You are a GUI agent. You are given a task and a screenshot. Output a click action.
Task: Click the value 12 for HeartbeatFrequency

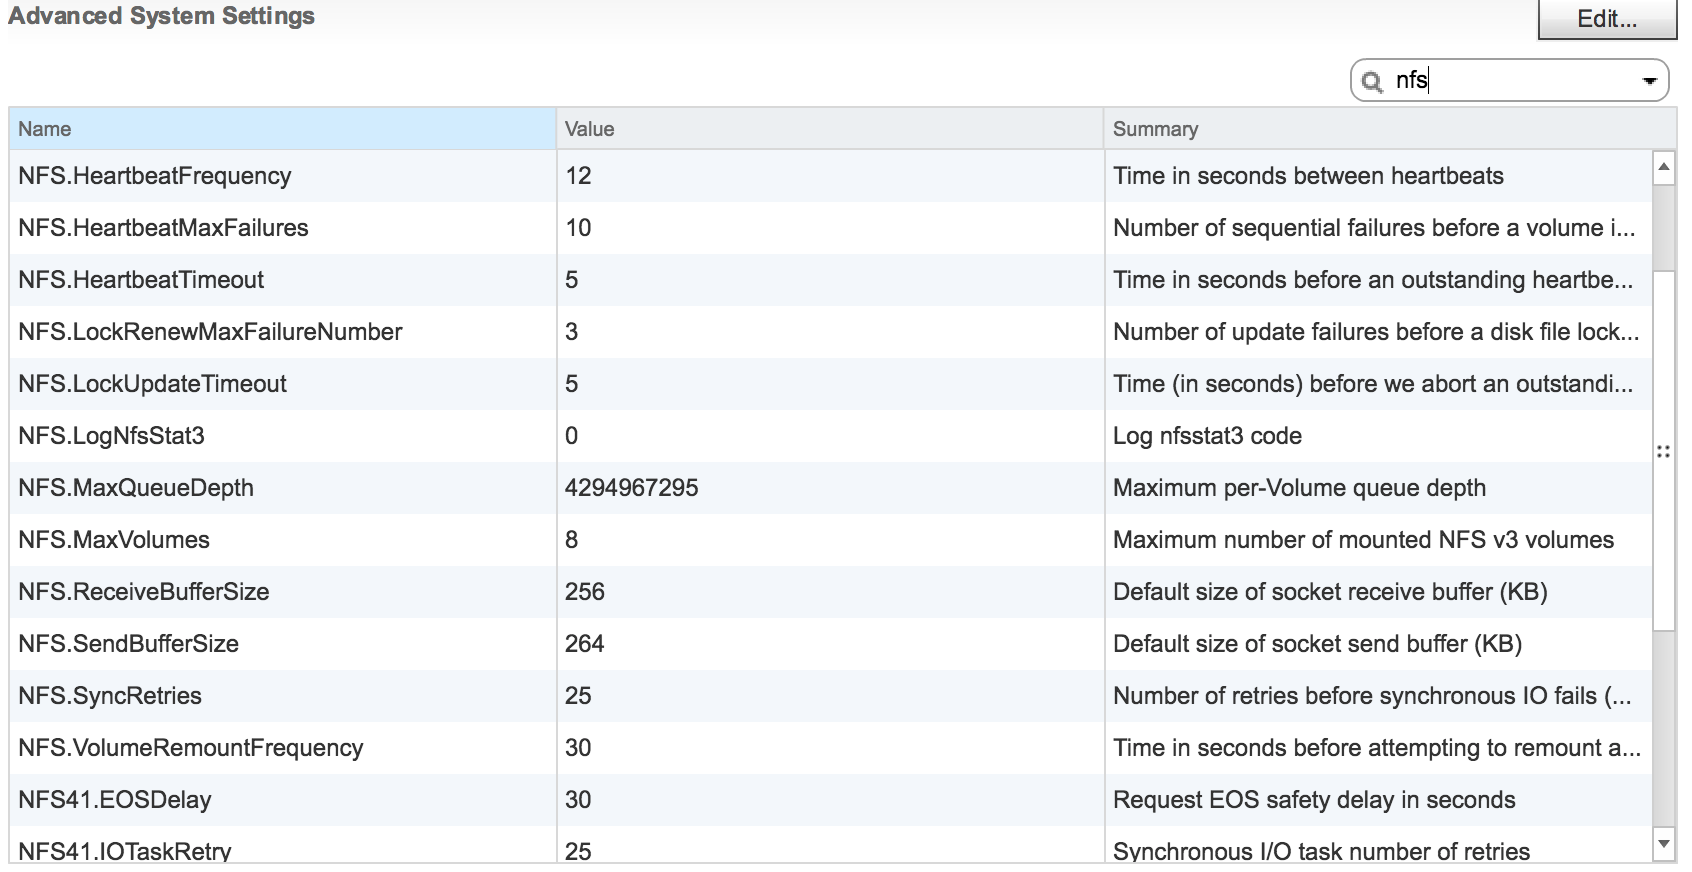[x=578, y=176]
